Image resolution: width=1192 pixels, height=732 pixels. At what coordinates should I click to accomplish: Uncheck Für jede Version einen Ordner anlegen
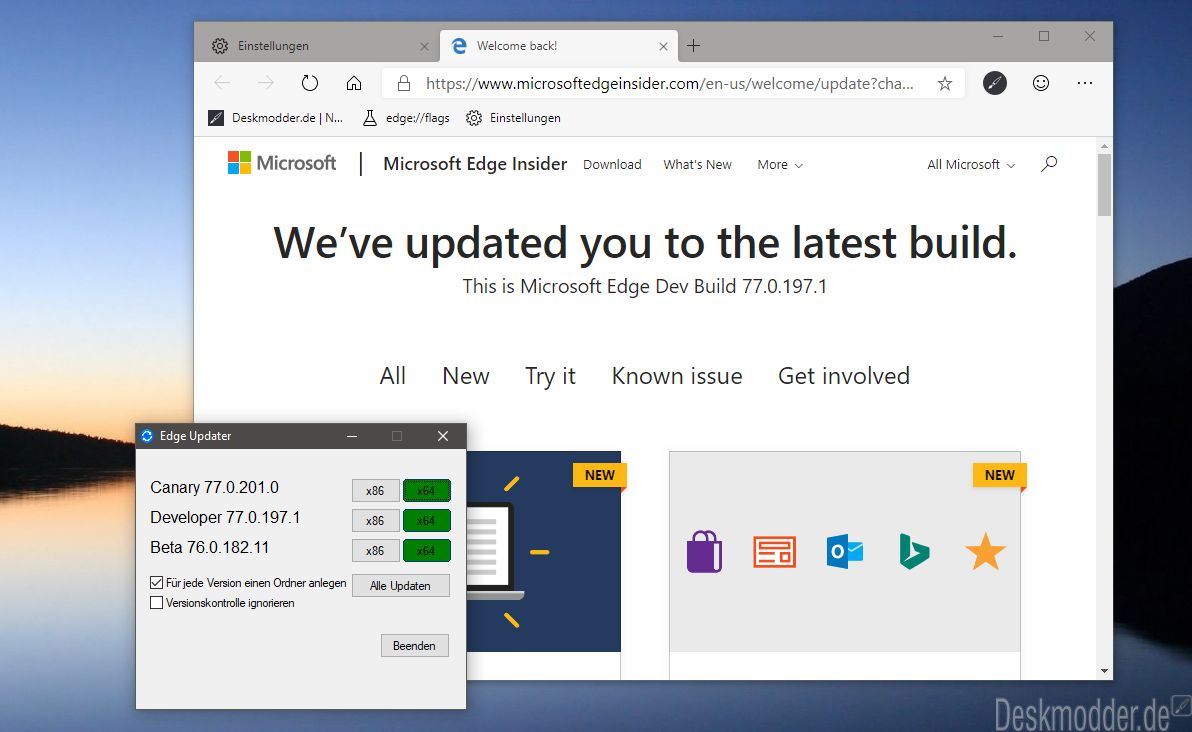(x=157, y=583)
